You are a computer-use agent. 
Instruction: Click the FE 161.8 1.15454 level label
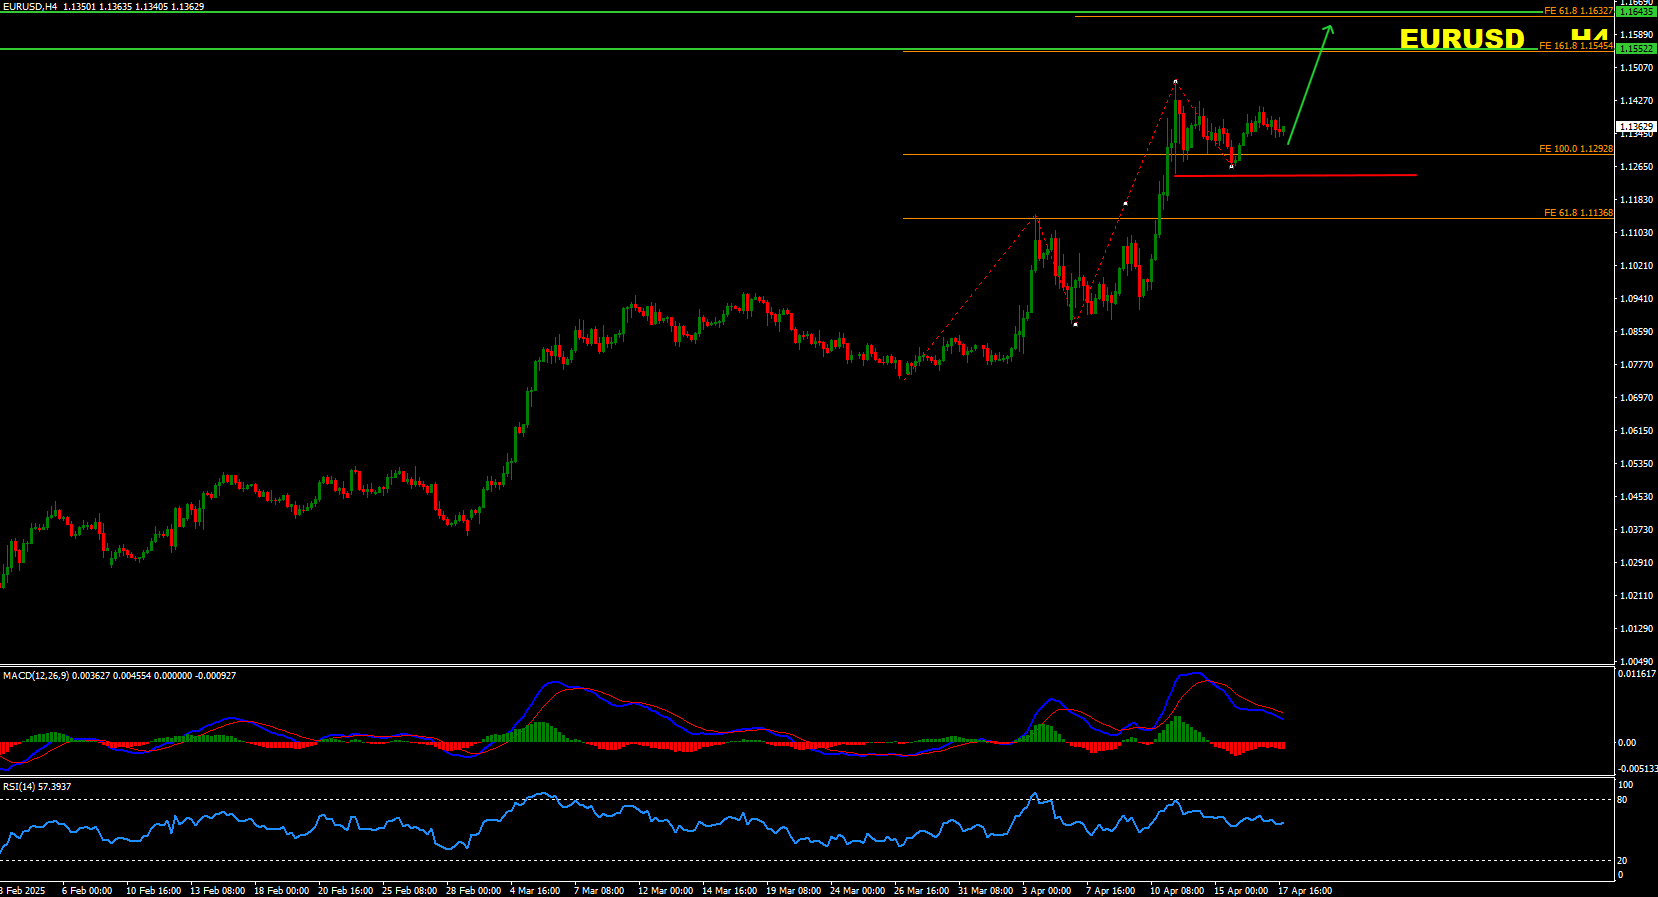click(x=1575, y=46)
